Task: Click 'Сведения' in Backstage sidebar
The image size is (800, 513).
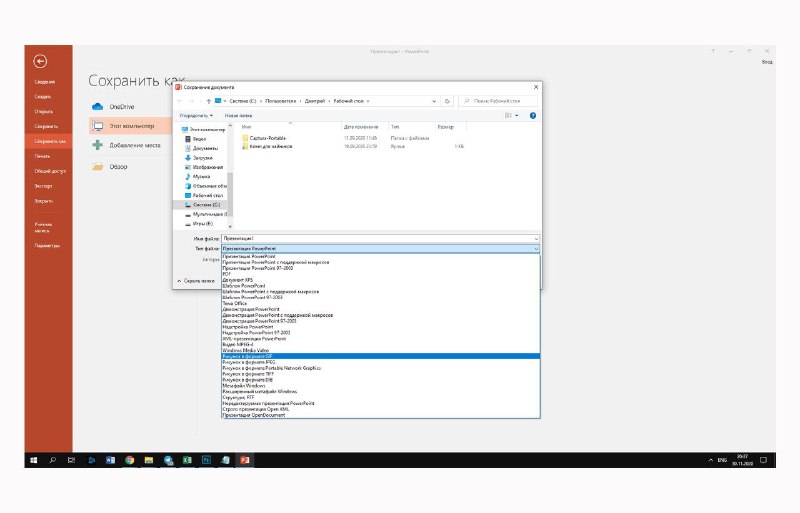Action: coord(44,82)
